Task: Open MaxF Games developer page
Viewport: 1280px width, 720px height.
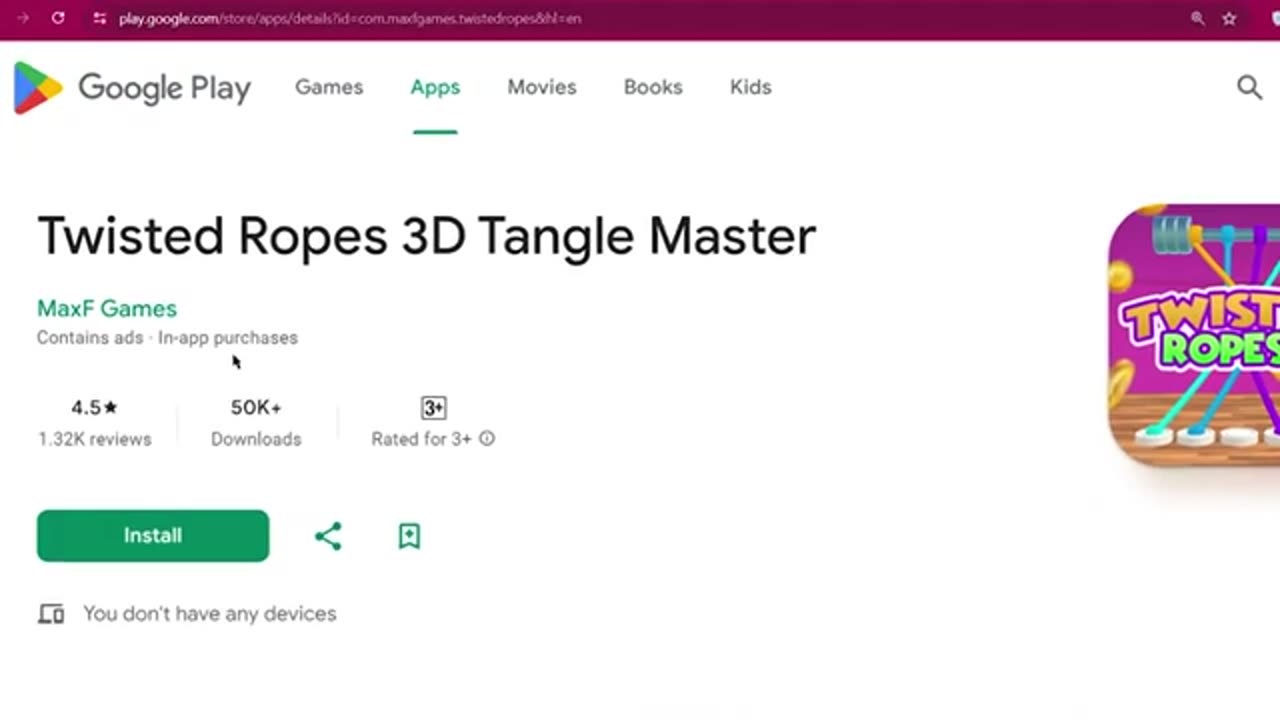Action: pos(107,308)
